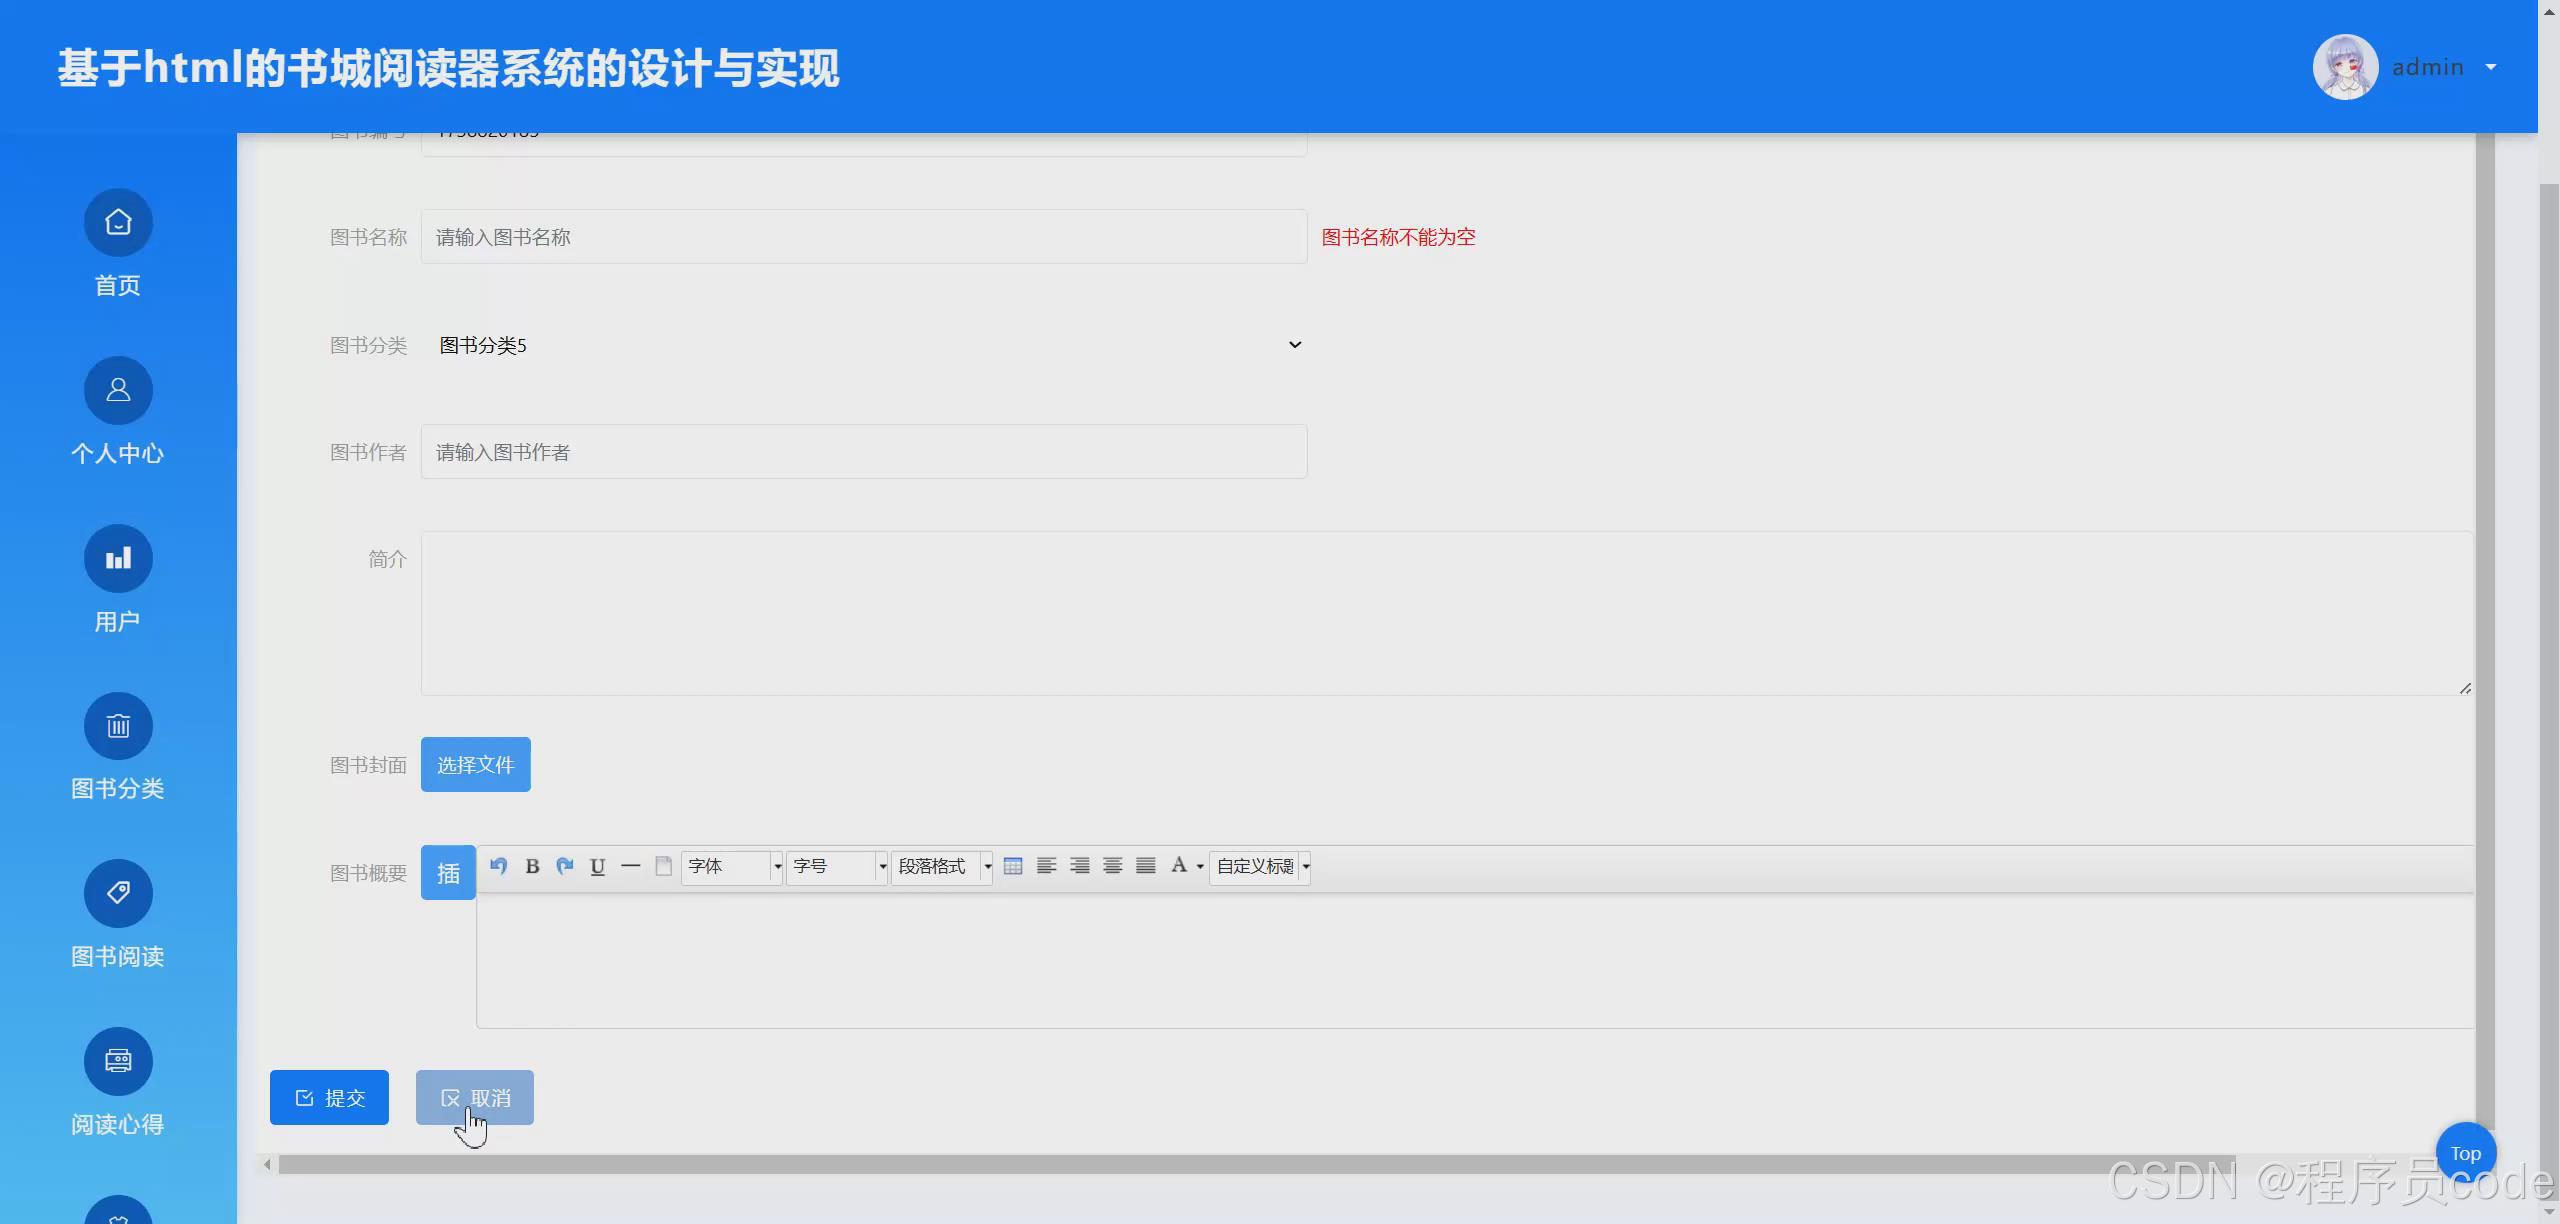
Task: Open the 自定义标题 custom heading menu
Action: 1258,866
